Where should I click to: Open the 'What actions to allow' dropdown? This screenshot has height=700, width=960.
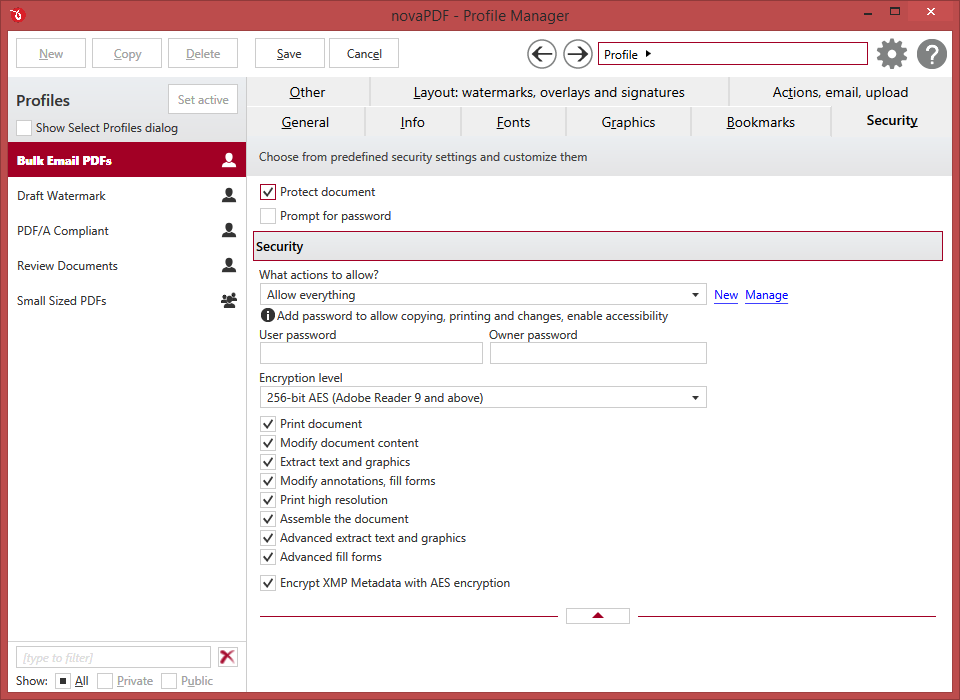point(483,295)
